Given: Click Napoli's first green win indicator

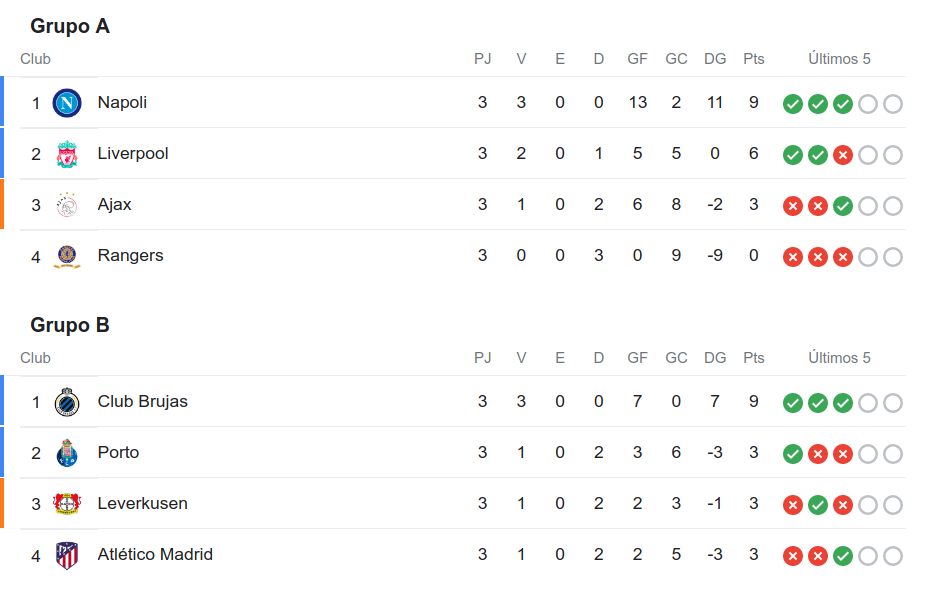Looking at the screenshot, I should [x=793, y=104].
